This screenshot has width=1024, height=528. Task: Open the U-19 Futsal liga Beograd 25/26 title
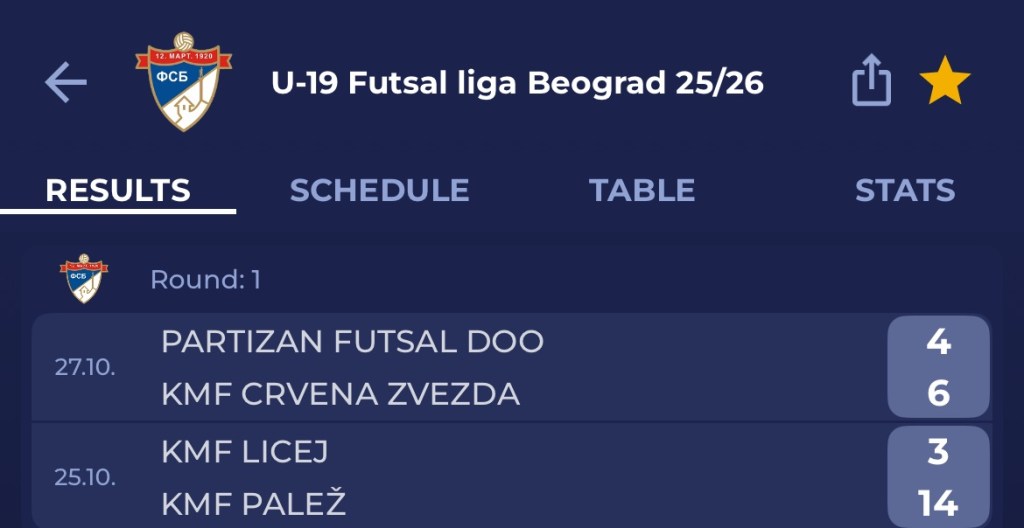(517, 83)
